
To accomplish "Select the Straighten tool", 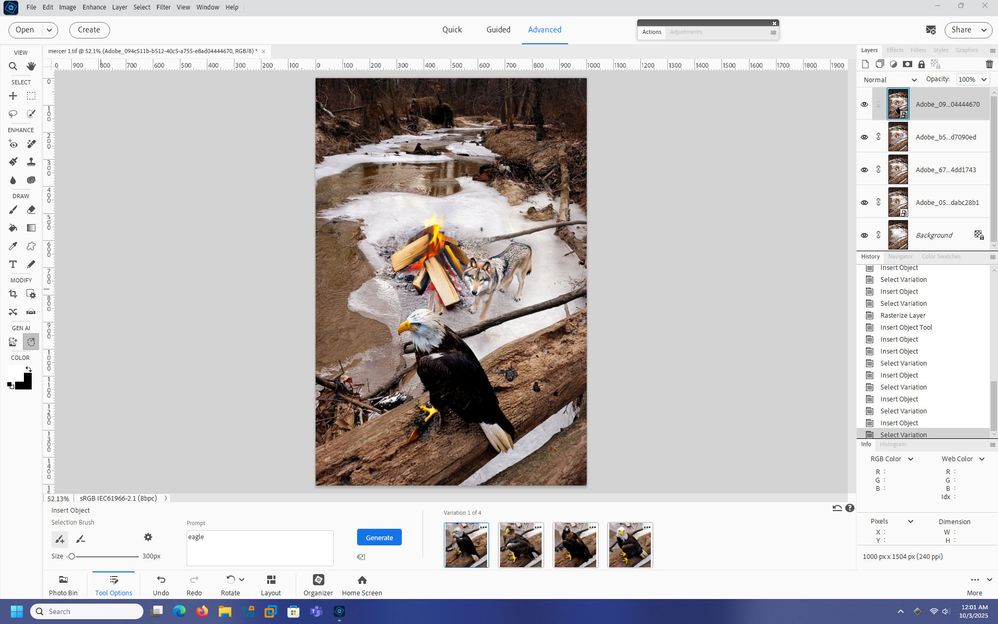I will [31, 311].
